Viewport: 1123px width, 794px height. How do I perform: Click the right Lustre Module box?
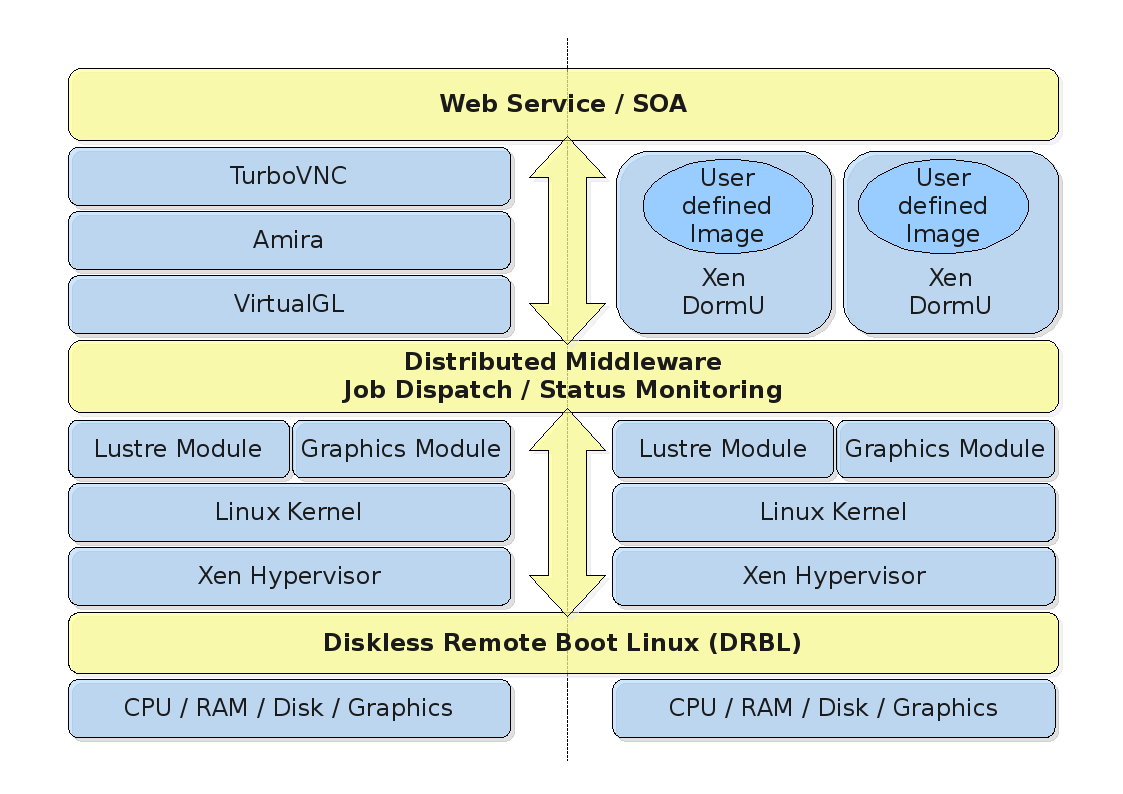point(722,449)
